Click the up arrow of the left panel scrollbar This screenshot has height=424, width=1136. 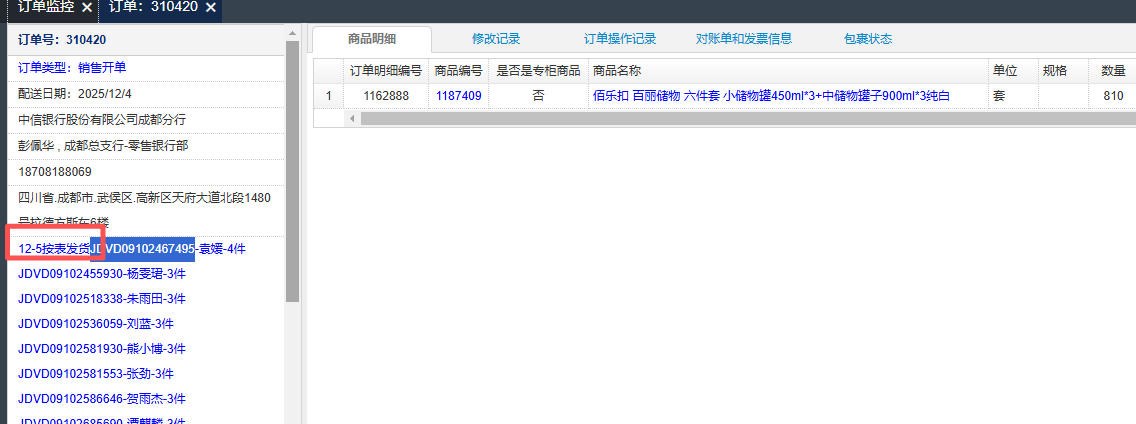(x=292, y=33)
